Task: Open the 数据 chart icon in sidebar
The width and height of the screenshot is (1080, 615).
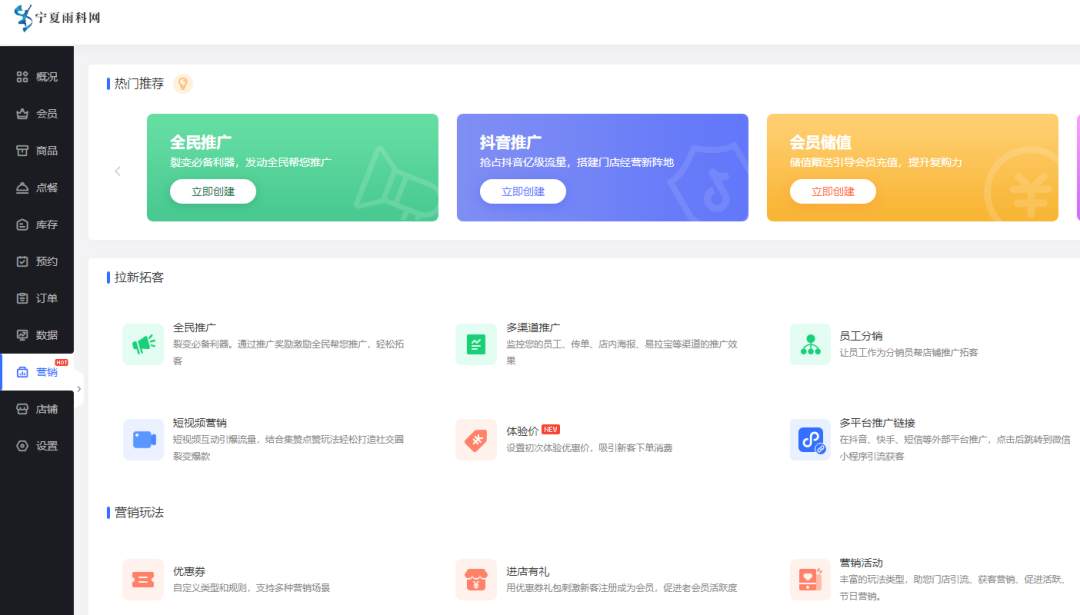Action: [x=22, y=335]
